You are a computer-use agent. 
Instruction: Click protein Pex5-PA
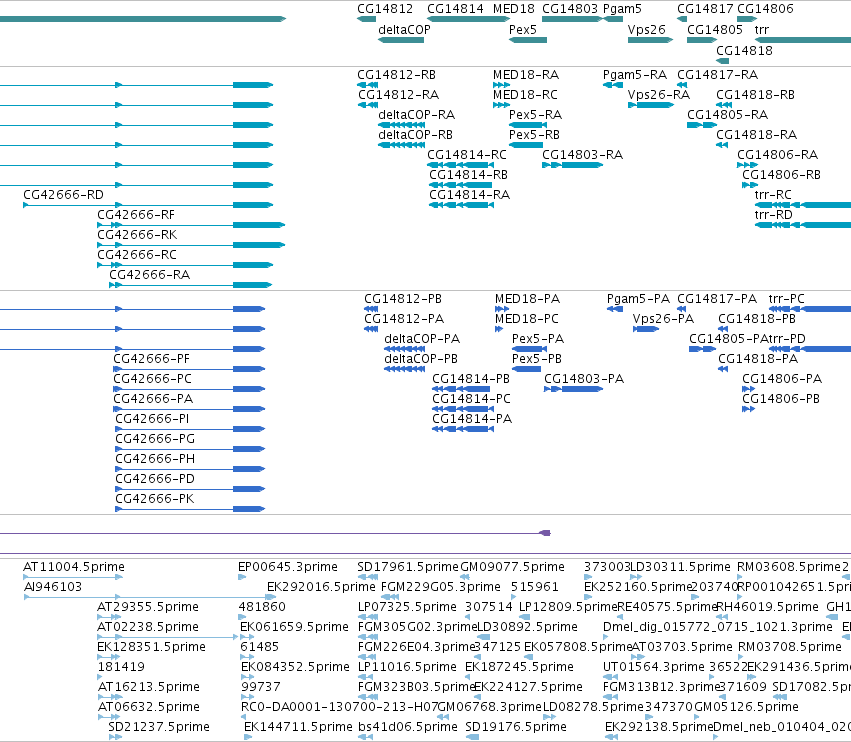point(538,339)
